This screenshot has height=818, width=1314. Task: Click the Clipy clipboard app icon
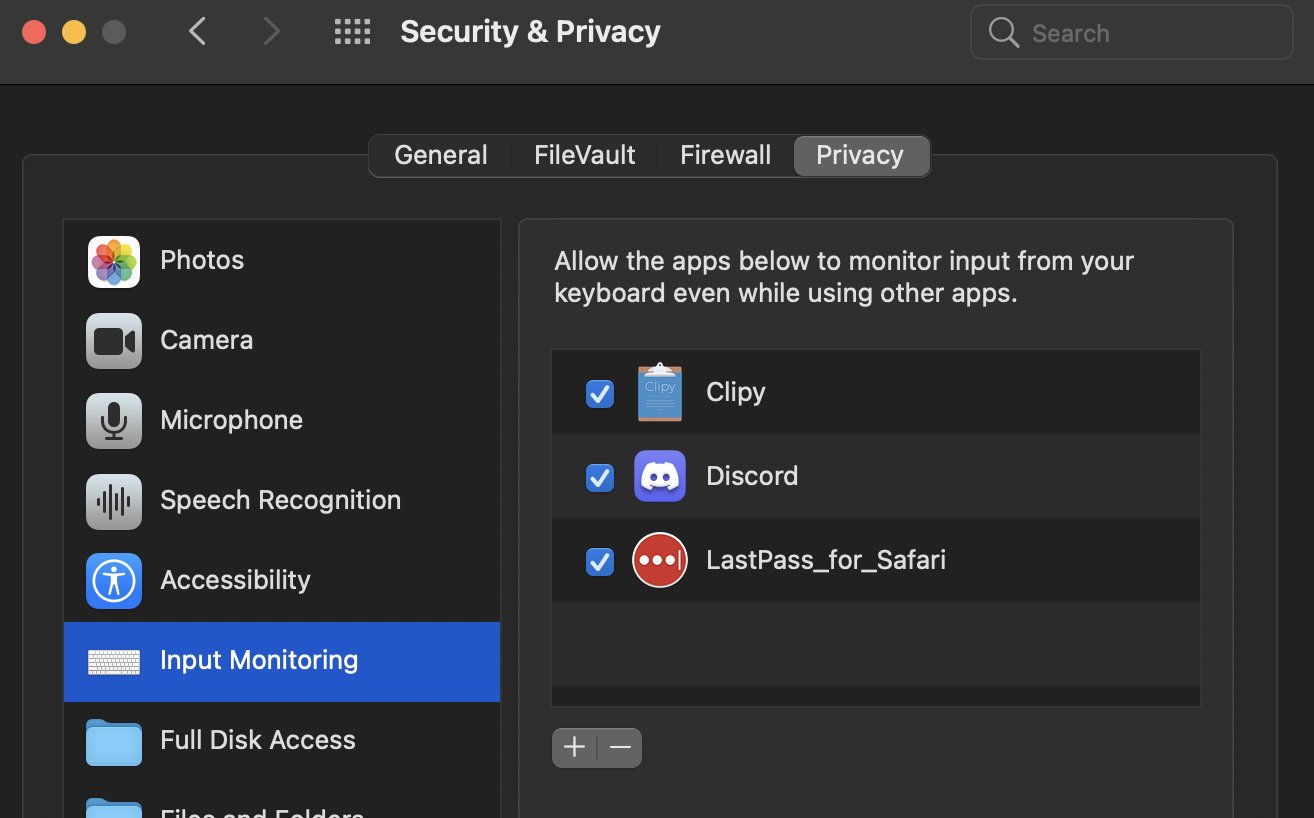click(x=660, y=392)
